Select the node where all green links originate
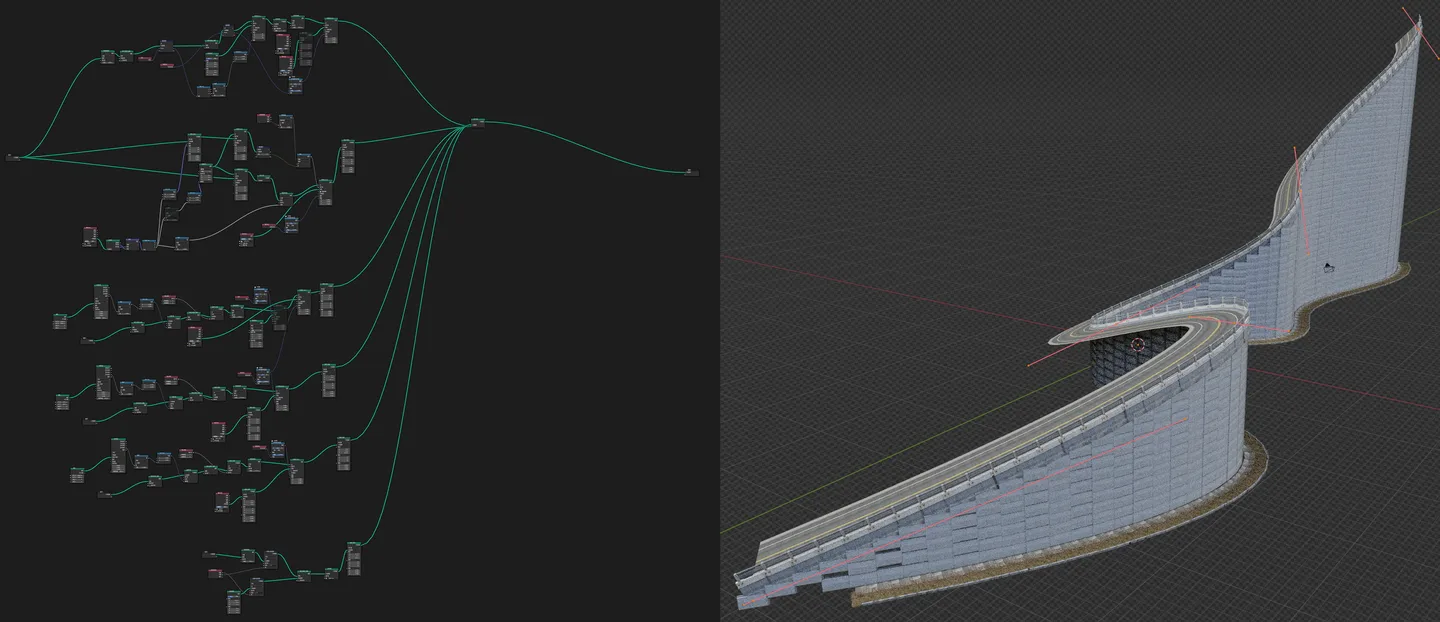This screenshot has height=622, width=1440. coord(15,158)
